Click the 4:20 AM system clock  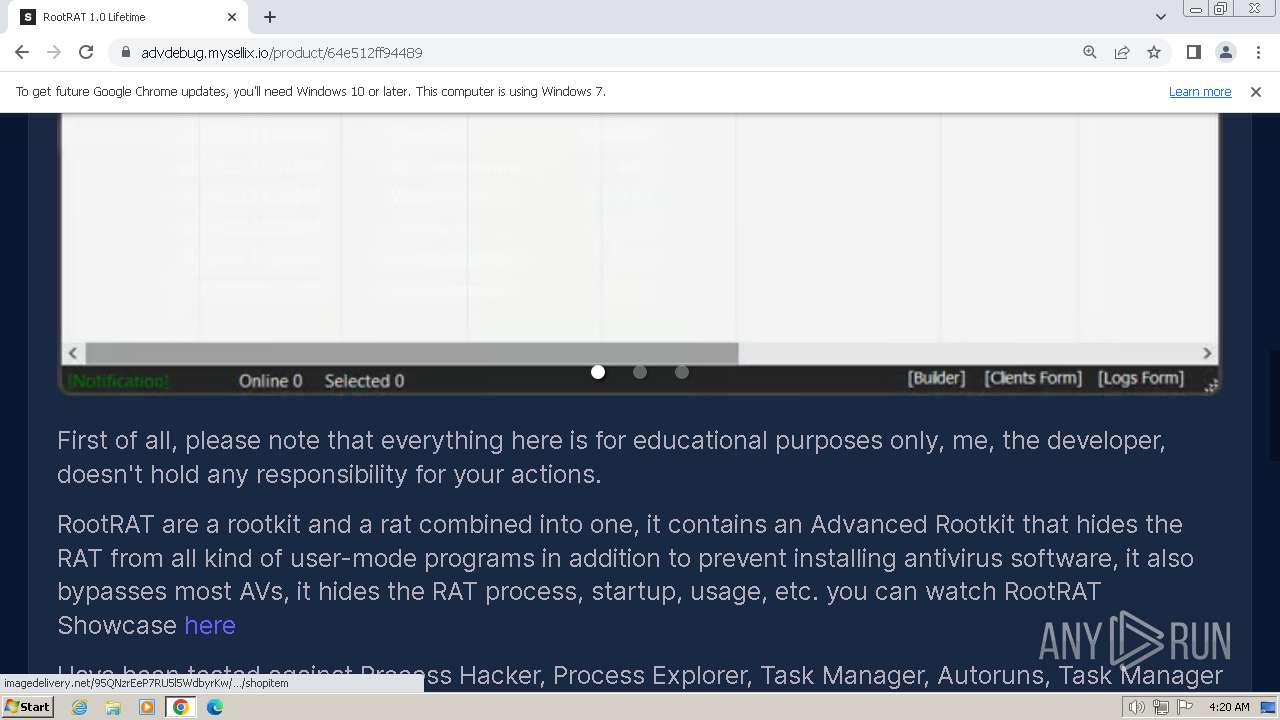[x=1229, y=707]
